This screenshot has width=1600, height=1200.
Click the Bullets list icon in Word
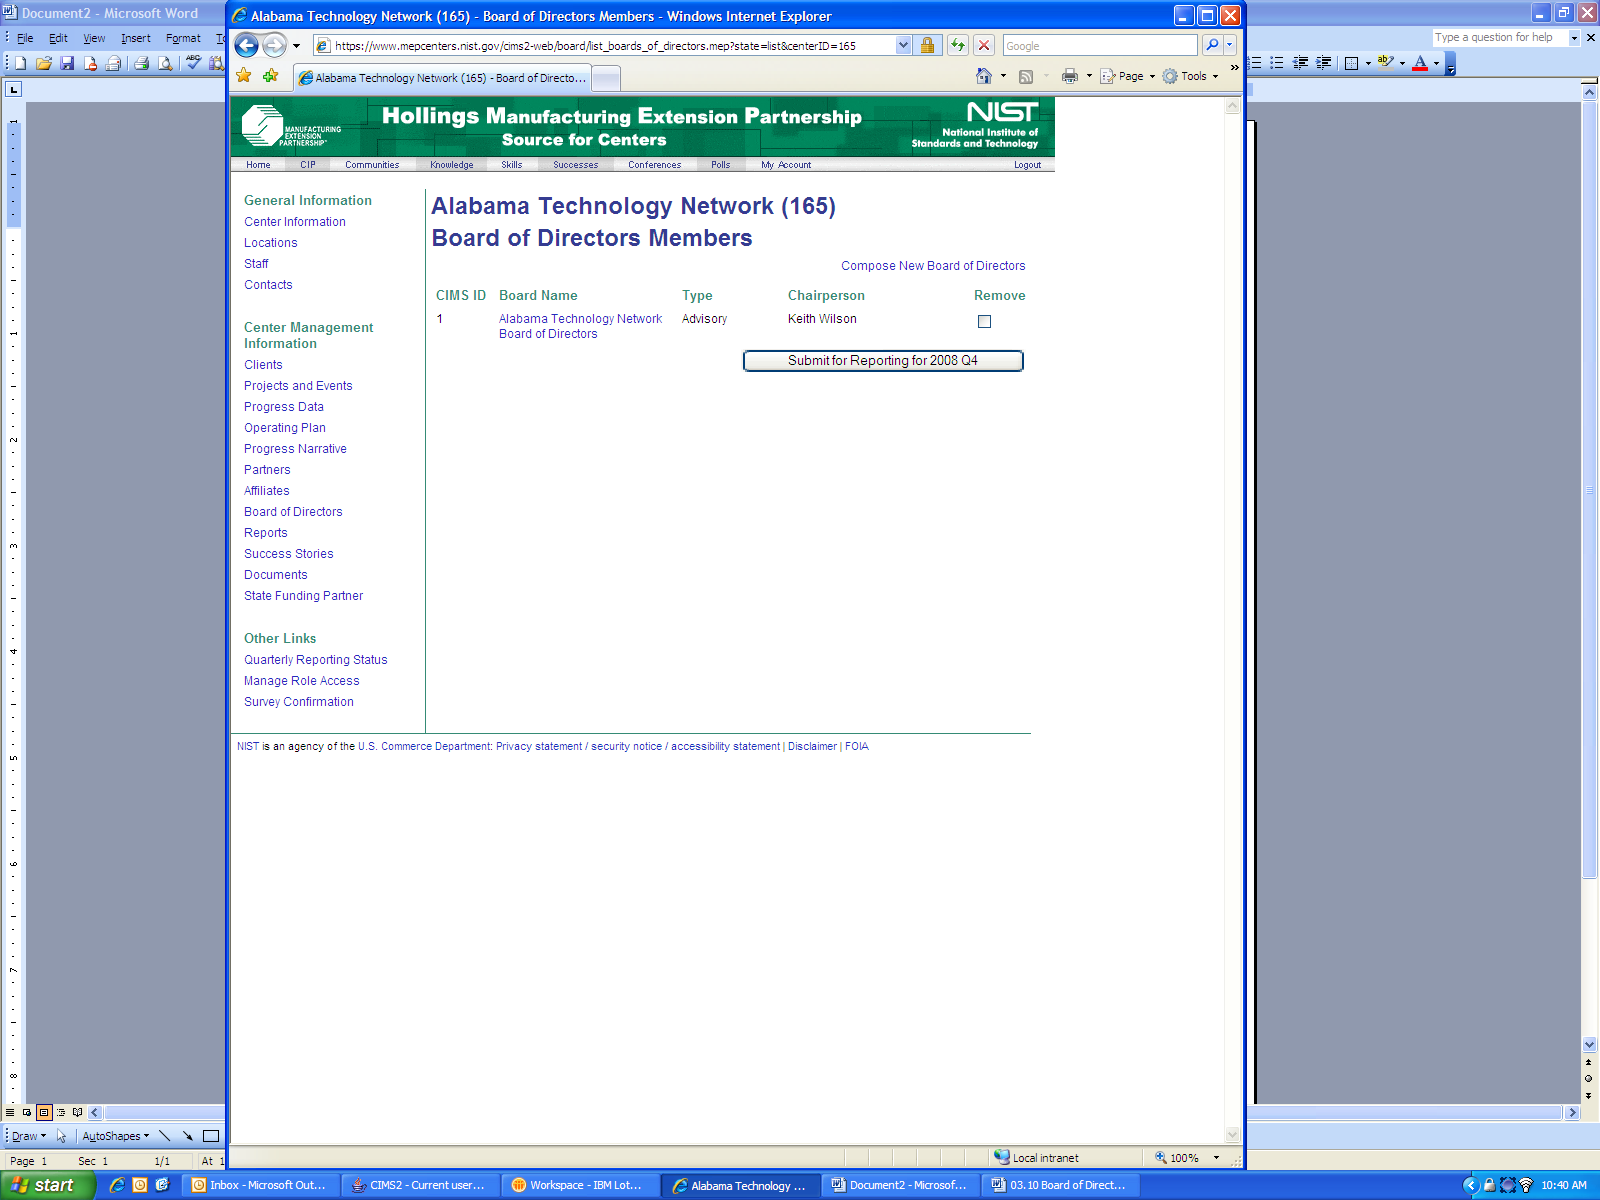point(1277,63)
